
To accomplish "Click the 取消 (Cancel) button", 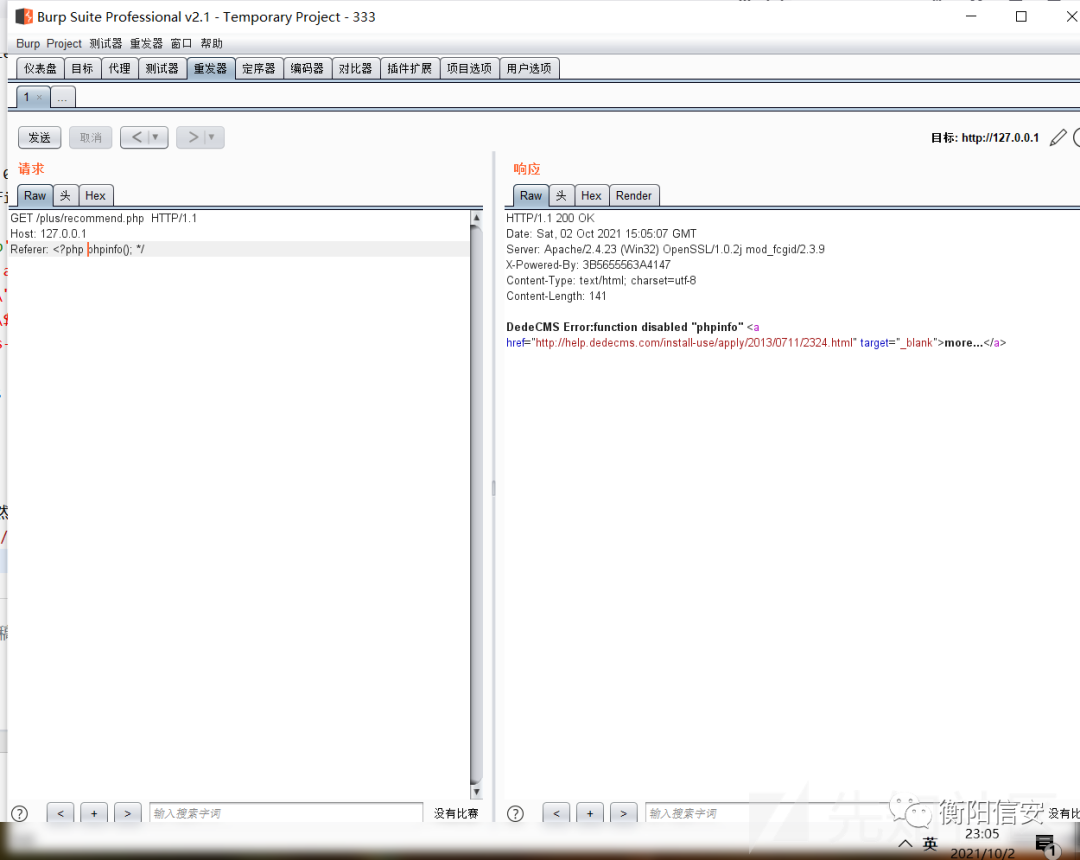I will tap(90, 138).
